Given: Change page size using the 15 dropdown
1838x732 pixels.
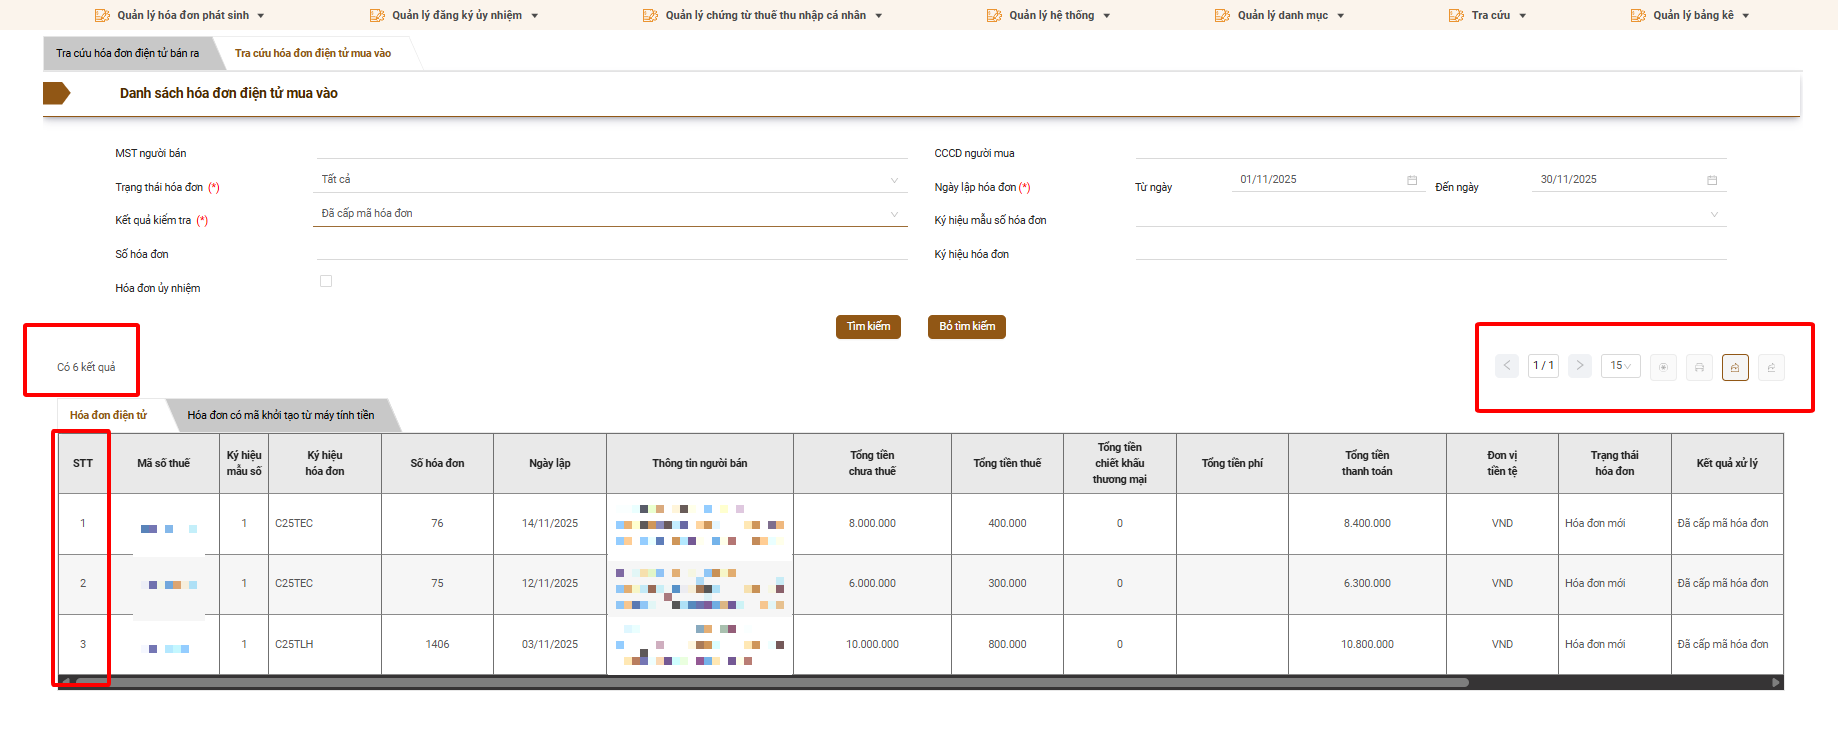Looking at the screenshot, I should coord(1620,366).
